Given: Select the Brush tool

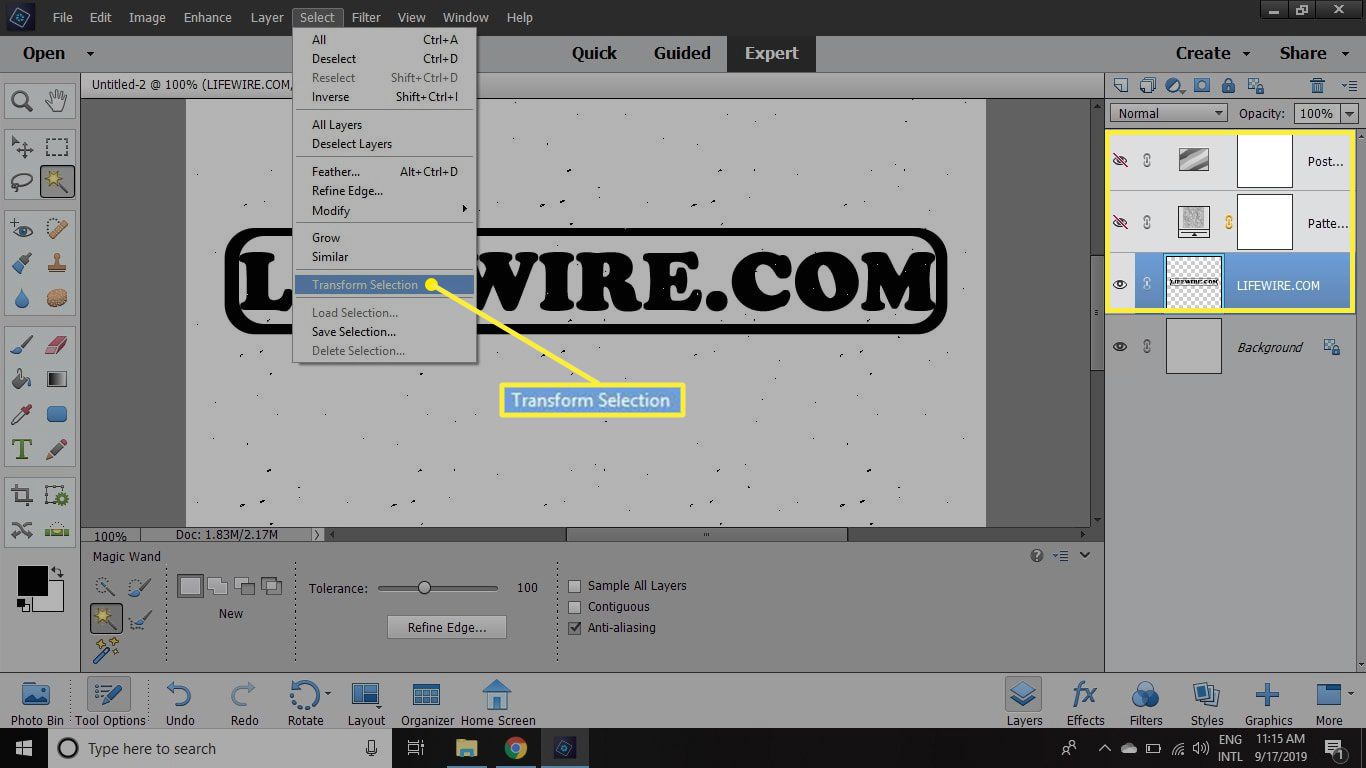Looking at the screenshot, I should pyautogui.click(x=22, y=346).
